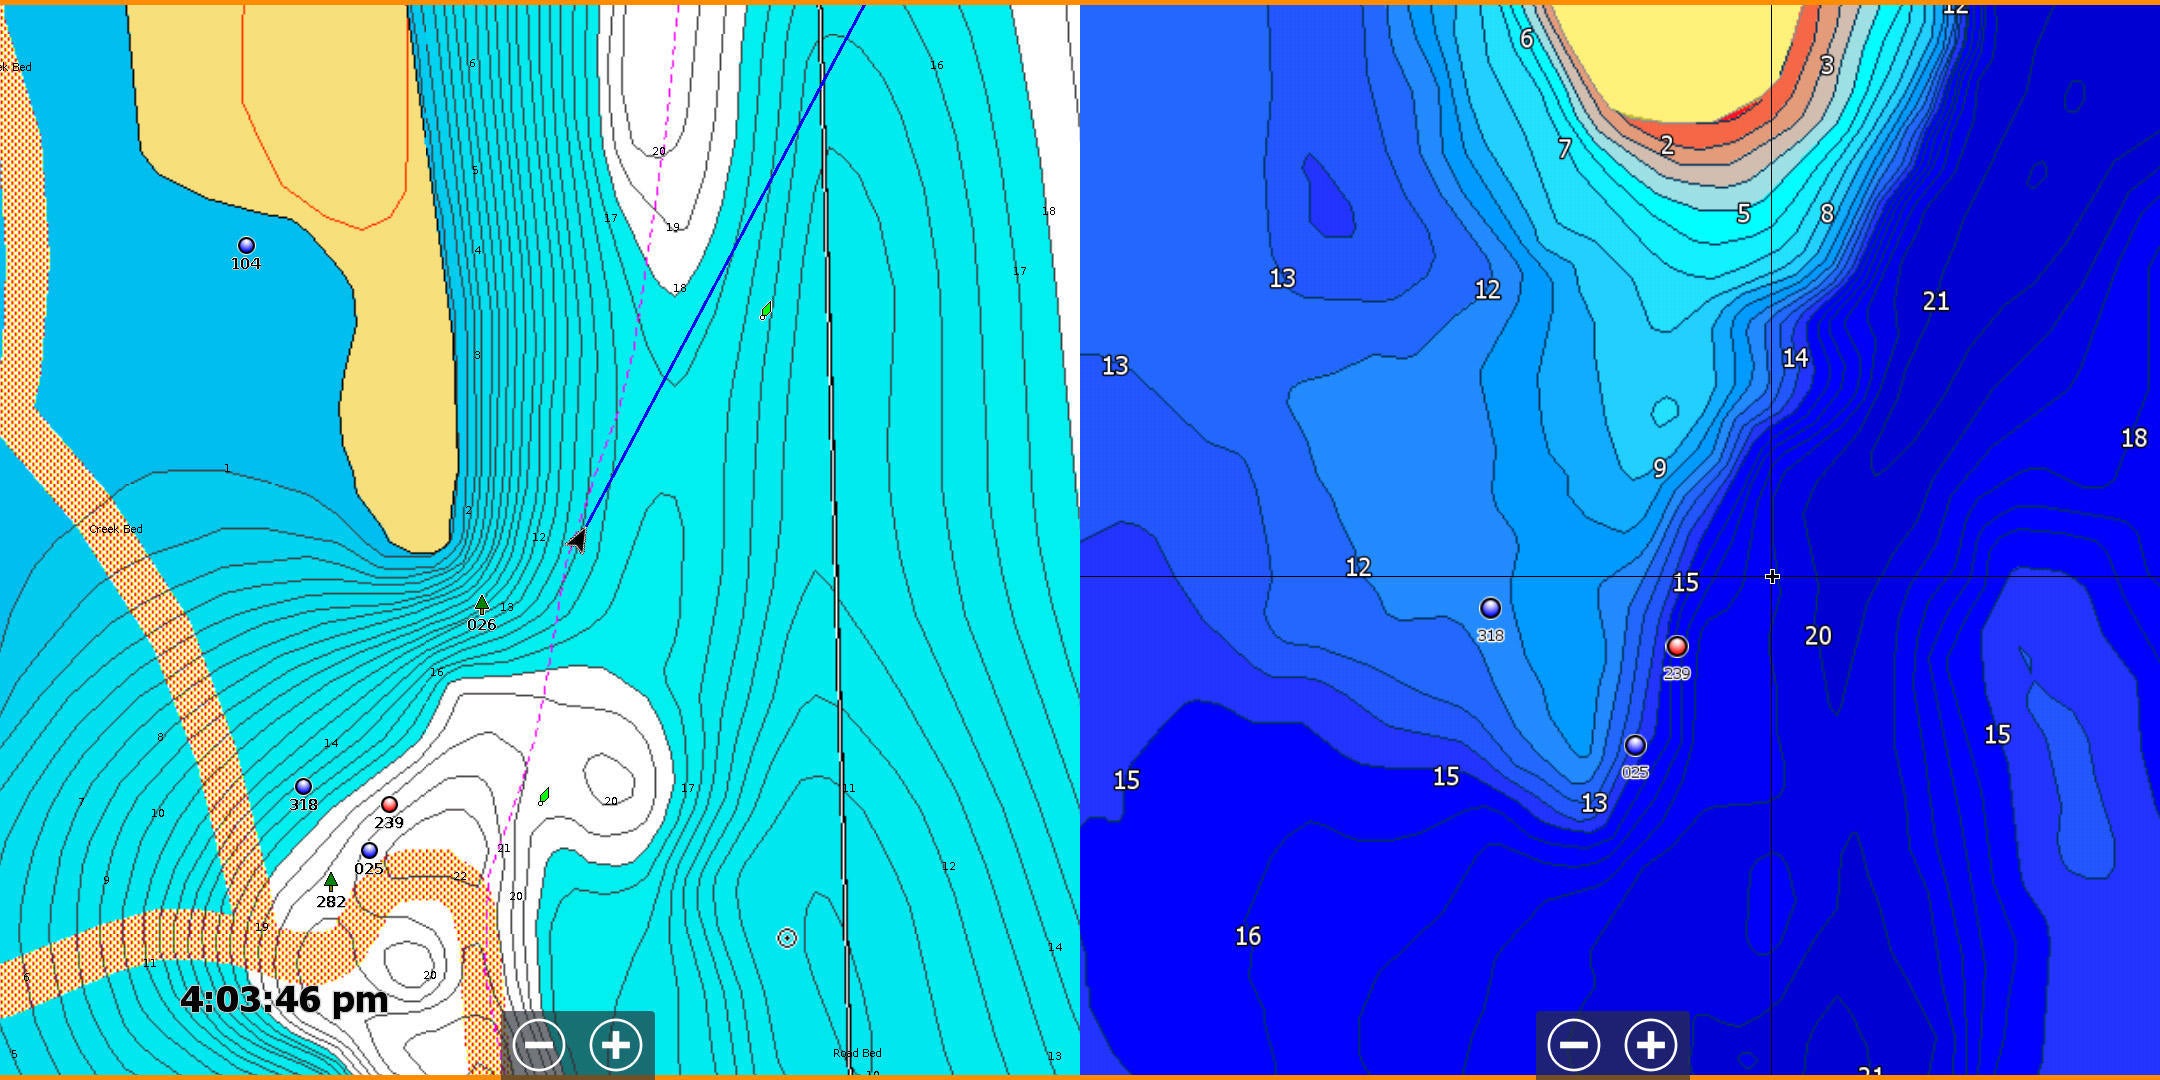Select waypoint 025 on right chart
This screenshot has width=2160, height=1080.
click(1634, 745)
